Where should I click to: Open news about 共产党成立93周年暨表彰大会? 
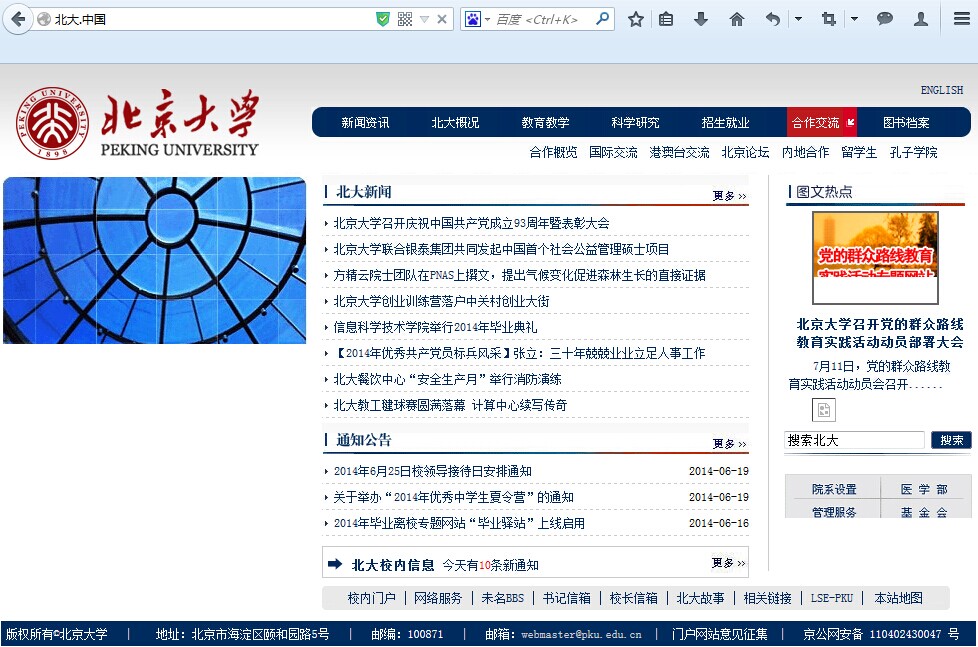[x=471, y=223]
